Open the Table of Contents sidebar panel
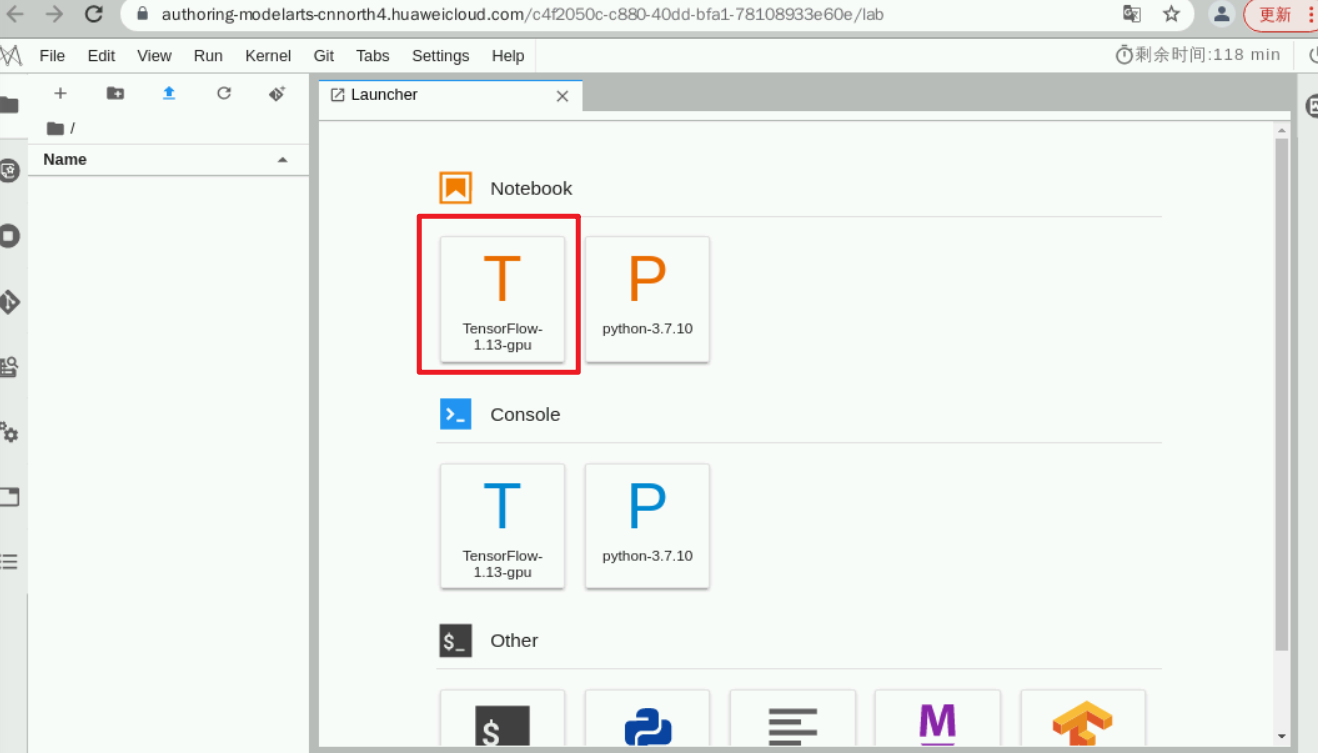 pos(9,562)
